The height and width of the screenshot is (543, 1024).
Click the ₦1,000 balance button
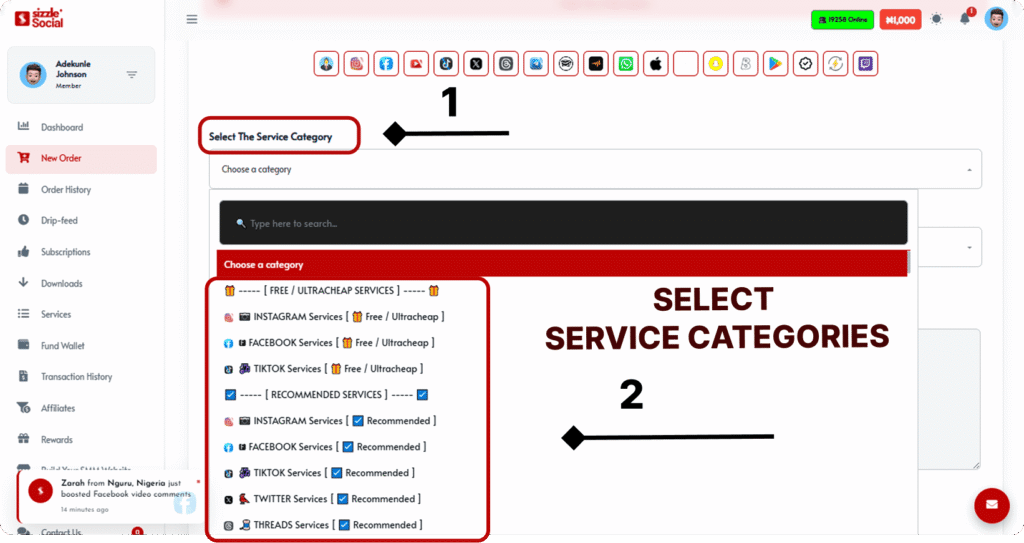(900, 20)
